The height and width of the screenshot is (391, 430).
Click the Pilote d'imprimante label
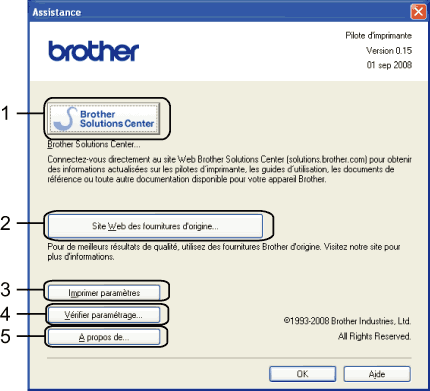[378, 36]
